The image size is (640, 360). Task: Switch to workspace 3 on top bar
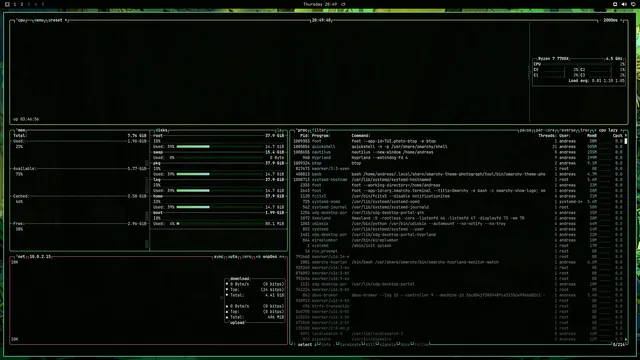29,4
